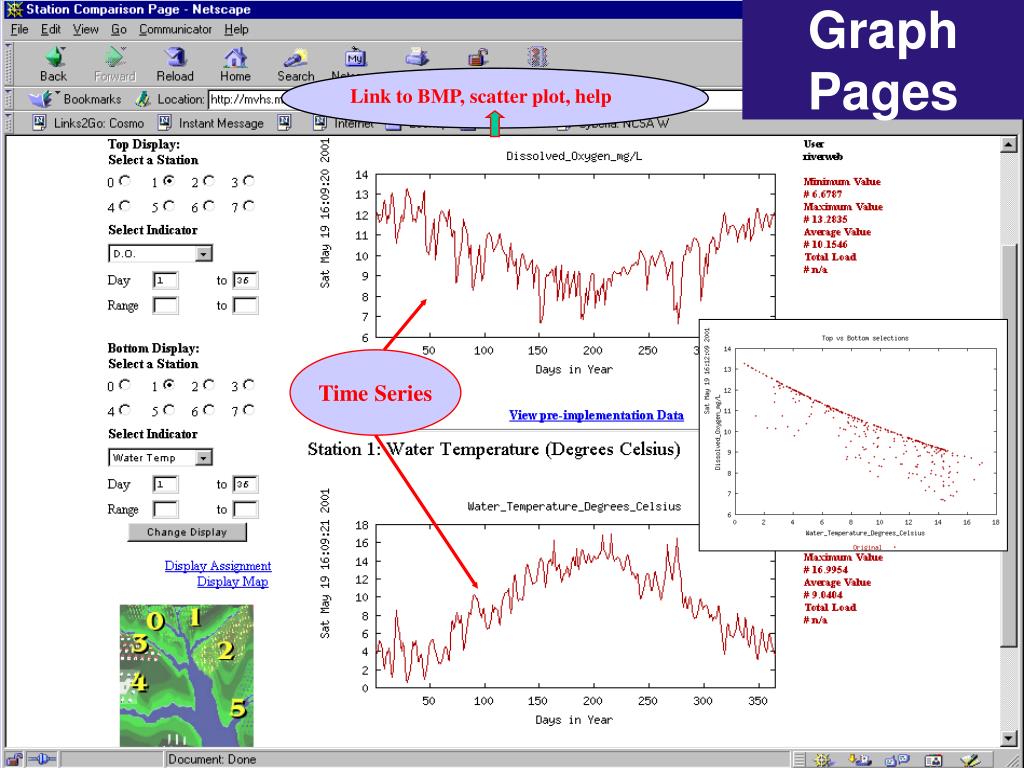Open the Go menu

tap(119, 29)
